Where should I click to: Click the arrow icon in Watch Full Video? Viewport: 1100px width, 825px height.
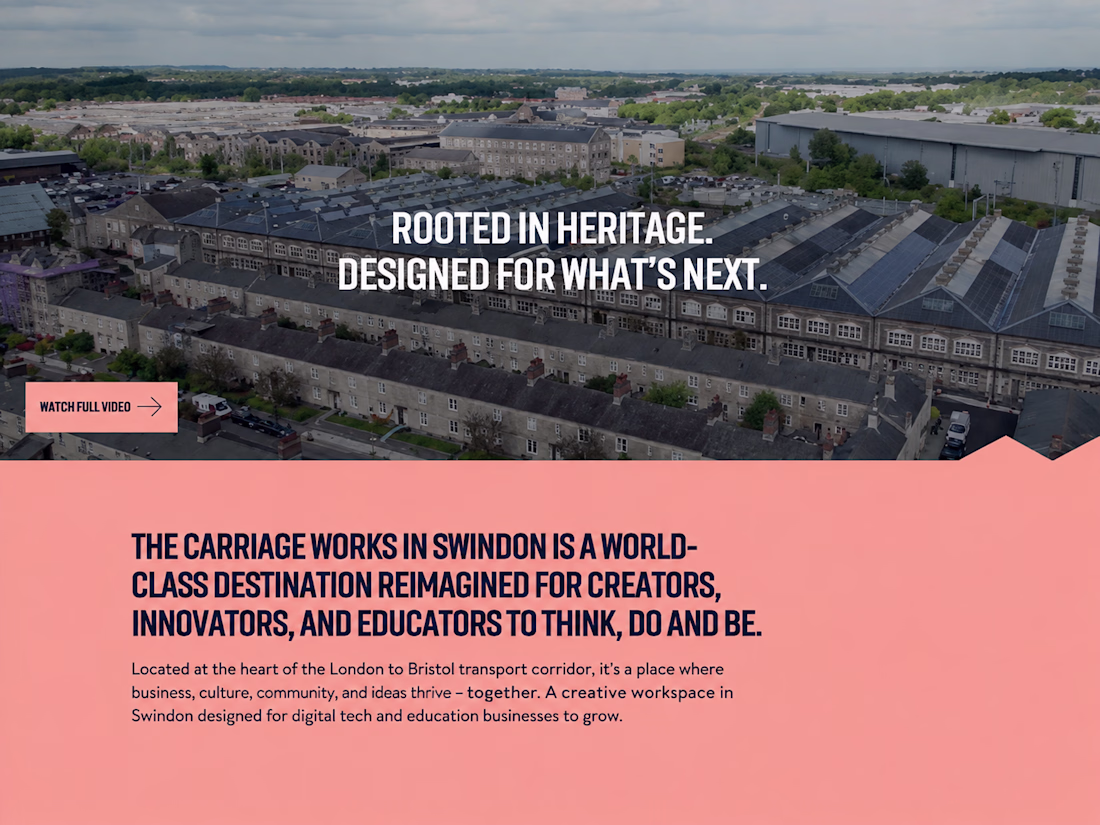click(x=149, y=407)
